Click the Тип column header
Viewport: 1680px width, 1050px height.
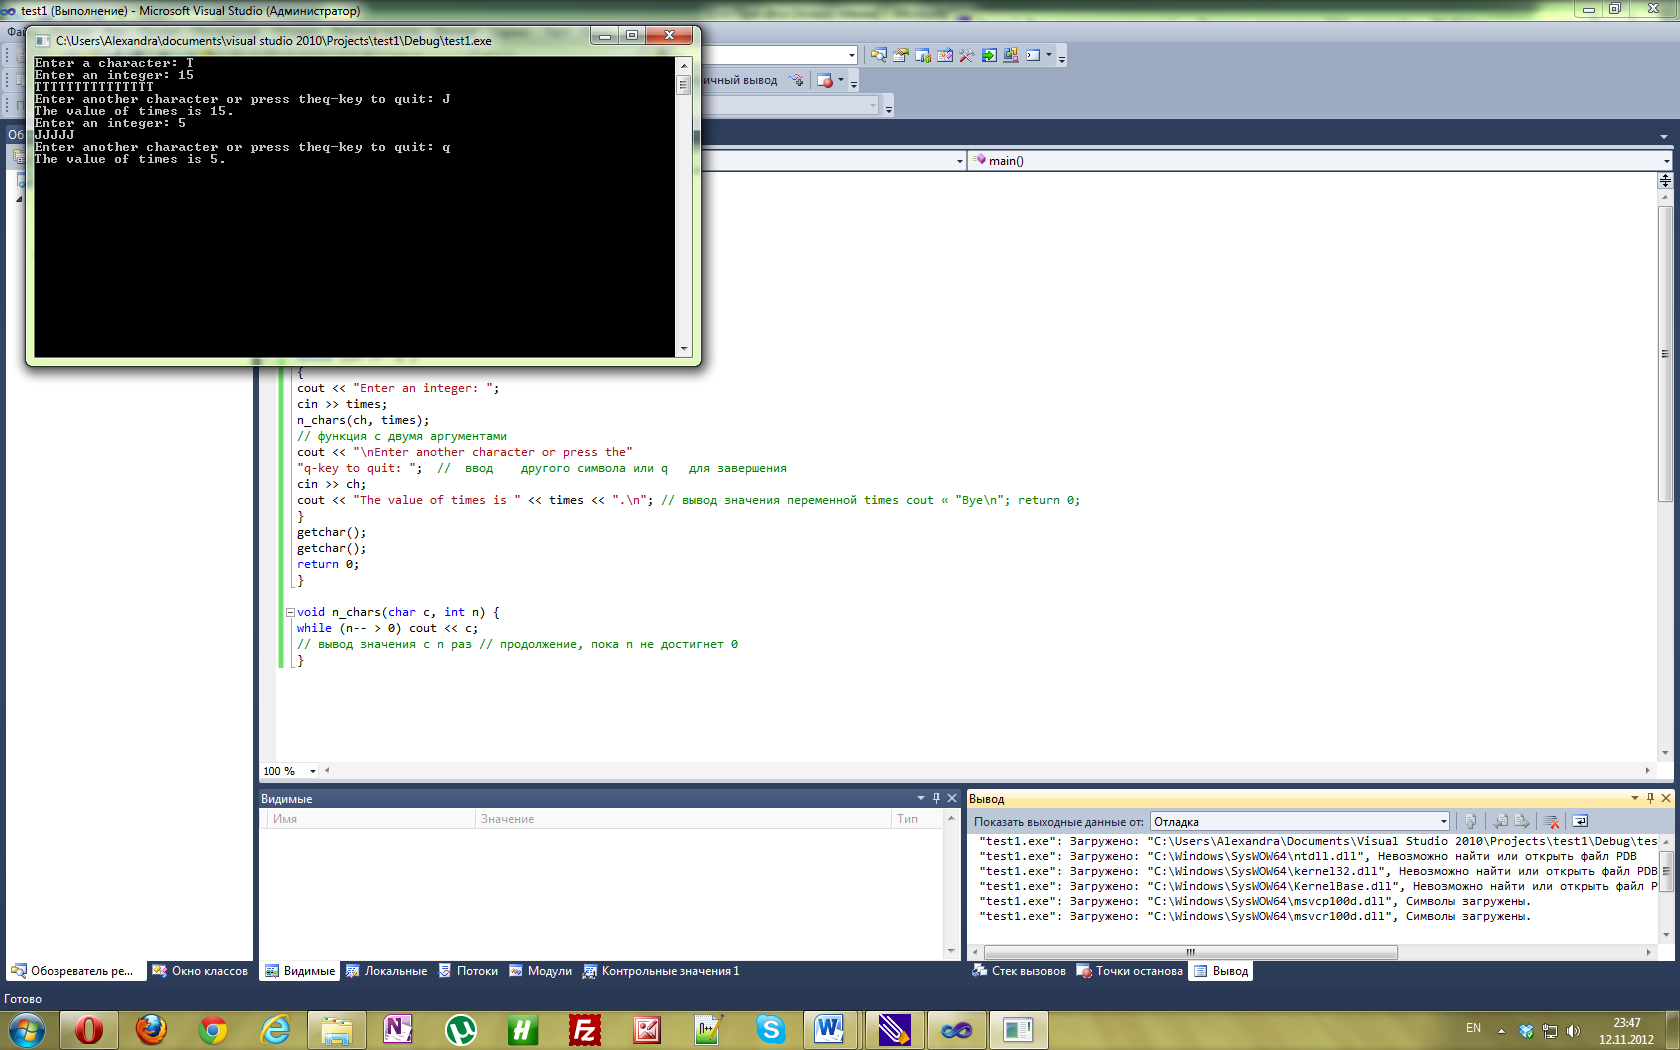(917, 819)
